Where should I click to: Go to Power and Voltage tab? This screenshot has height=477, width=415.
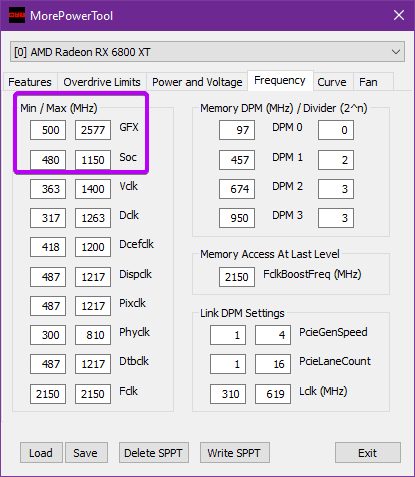[197, 82]
